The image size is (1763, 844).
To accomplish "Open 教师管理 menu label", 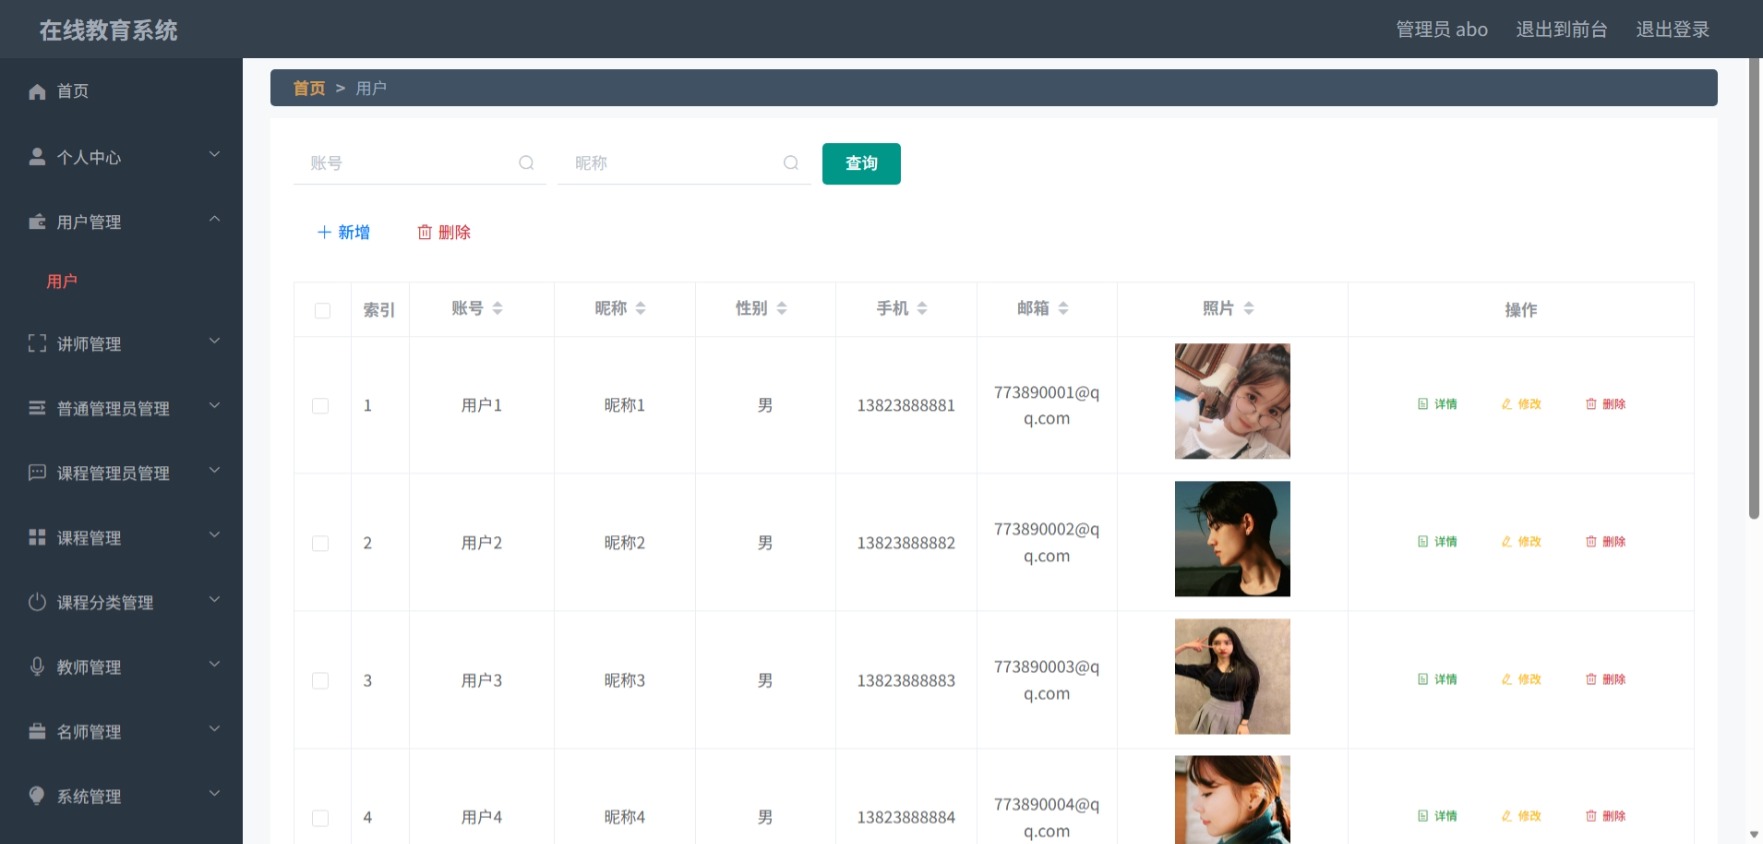I will [x=89, y=667].
